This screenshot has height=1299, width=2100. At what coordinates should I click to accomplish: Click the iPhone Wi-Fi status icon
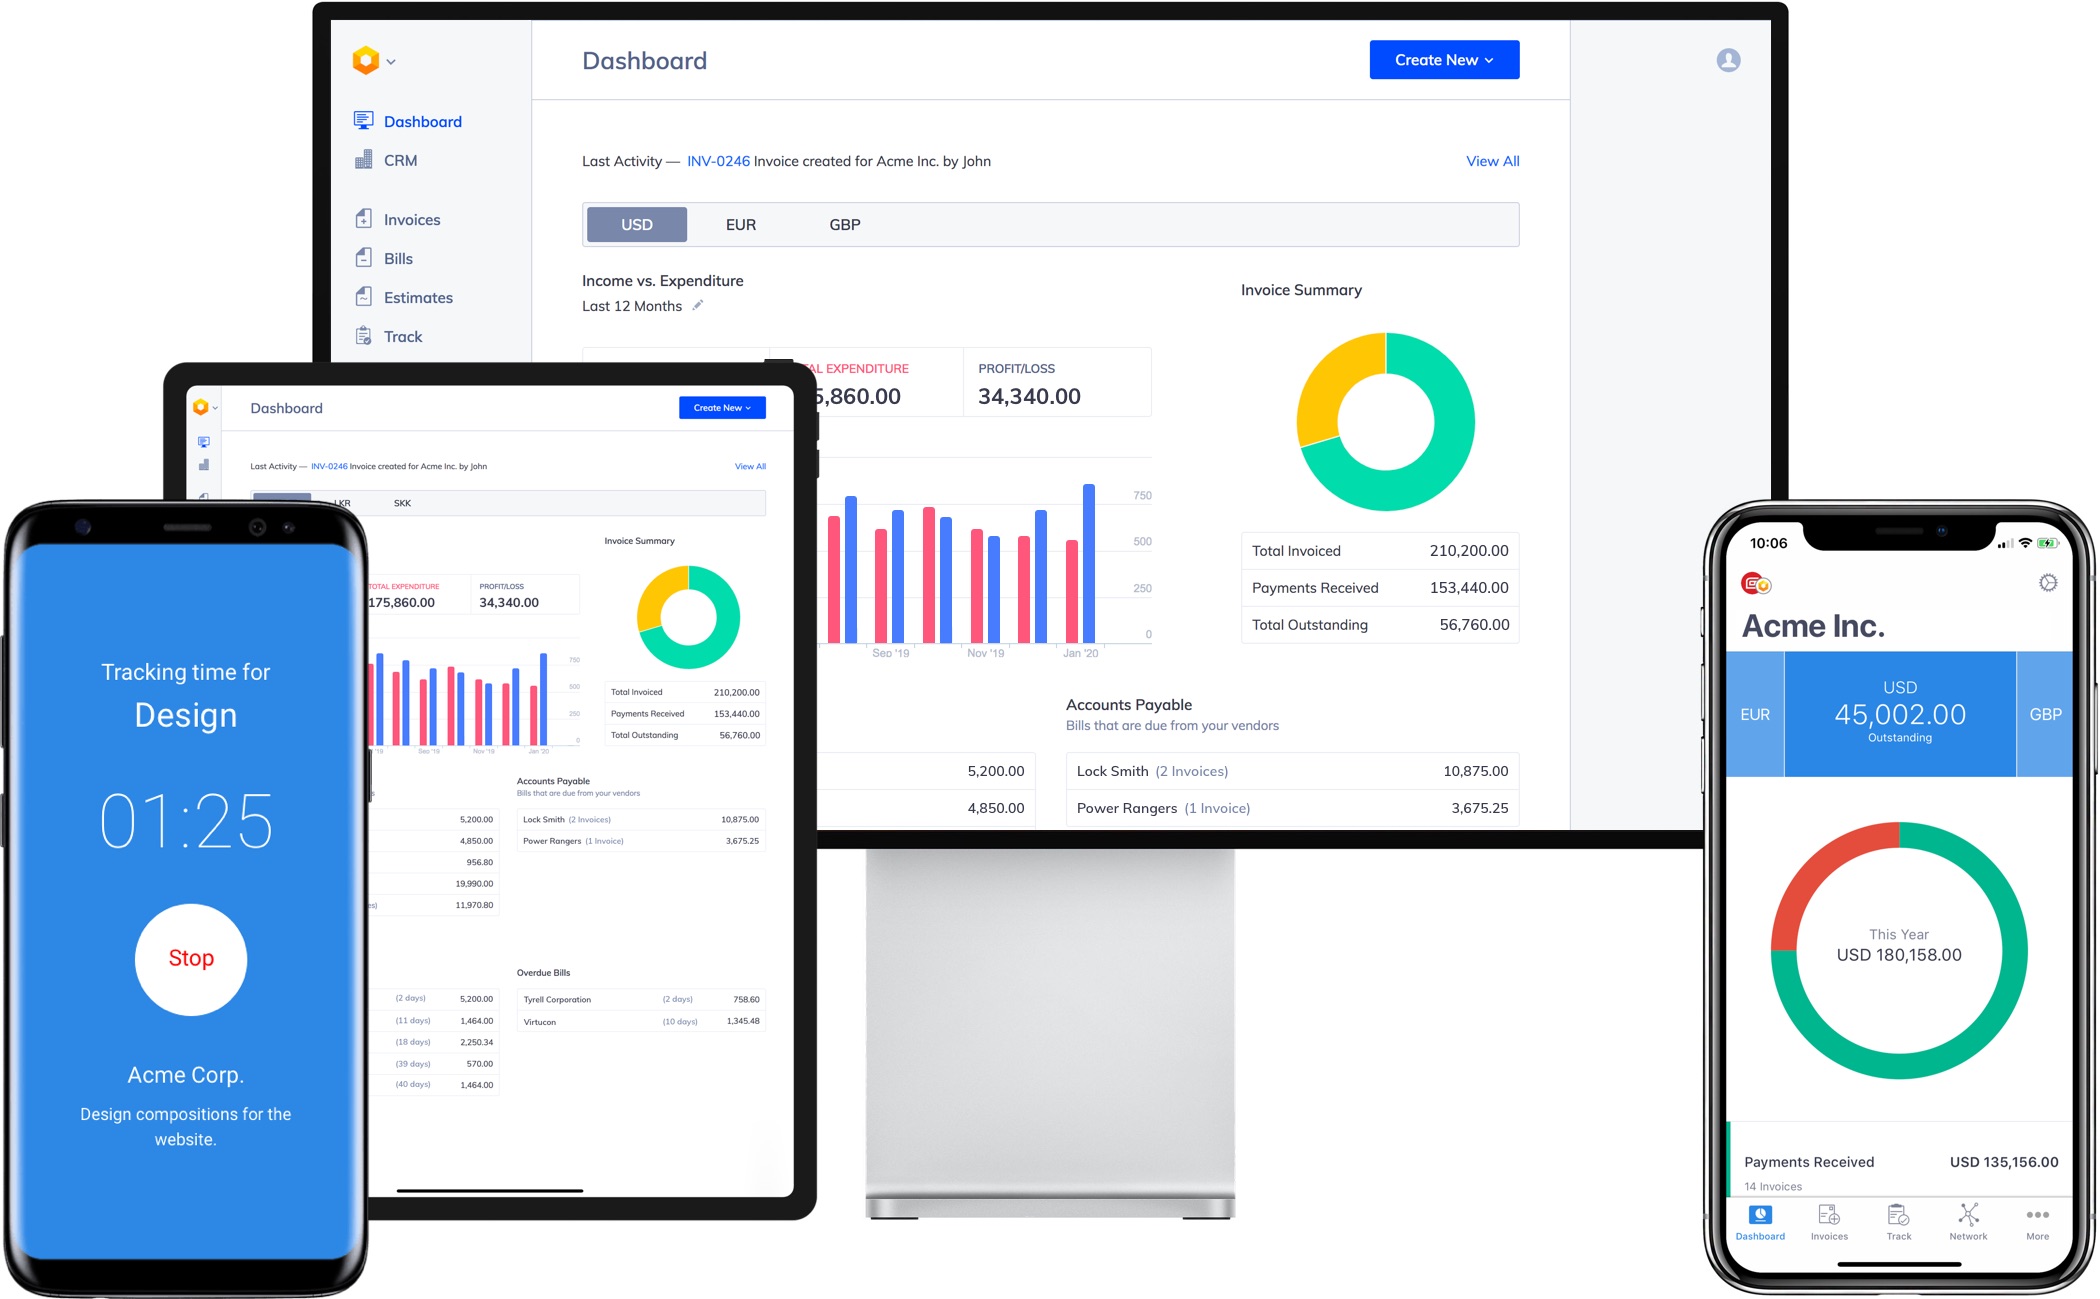click(x=2025, y=543)
